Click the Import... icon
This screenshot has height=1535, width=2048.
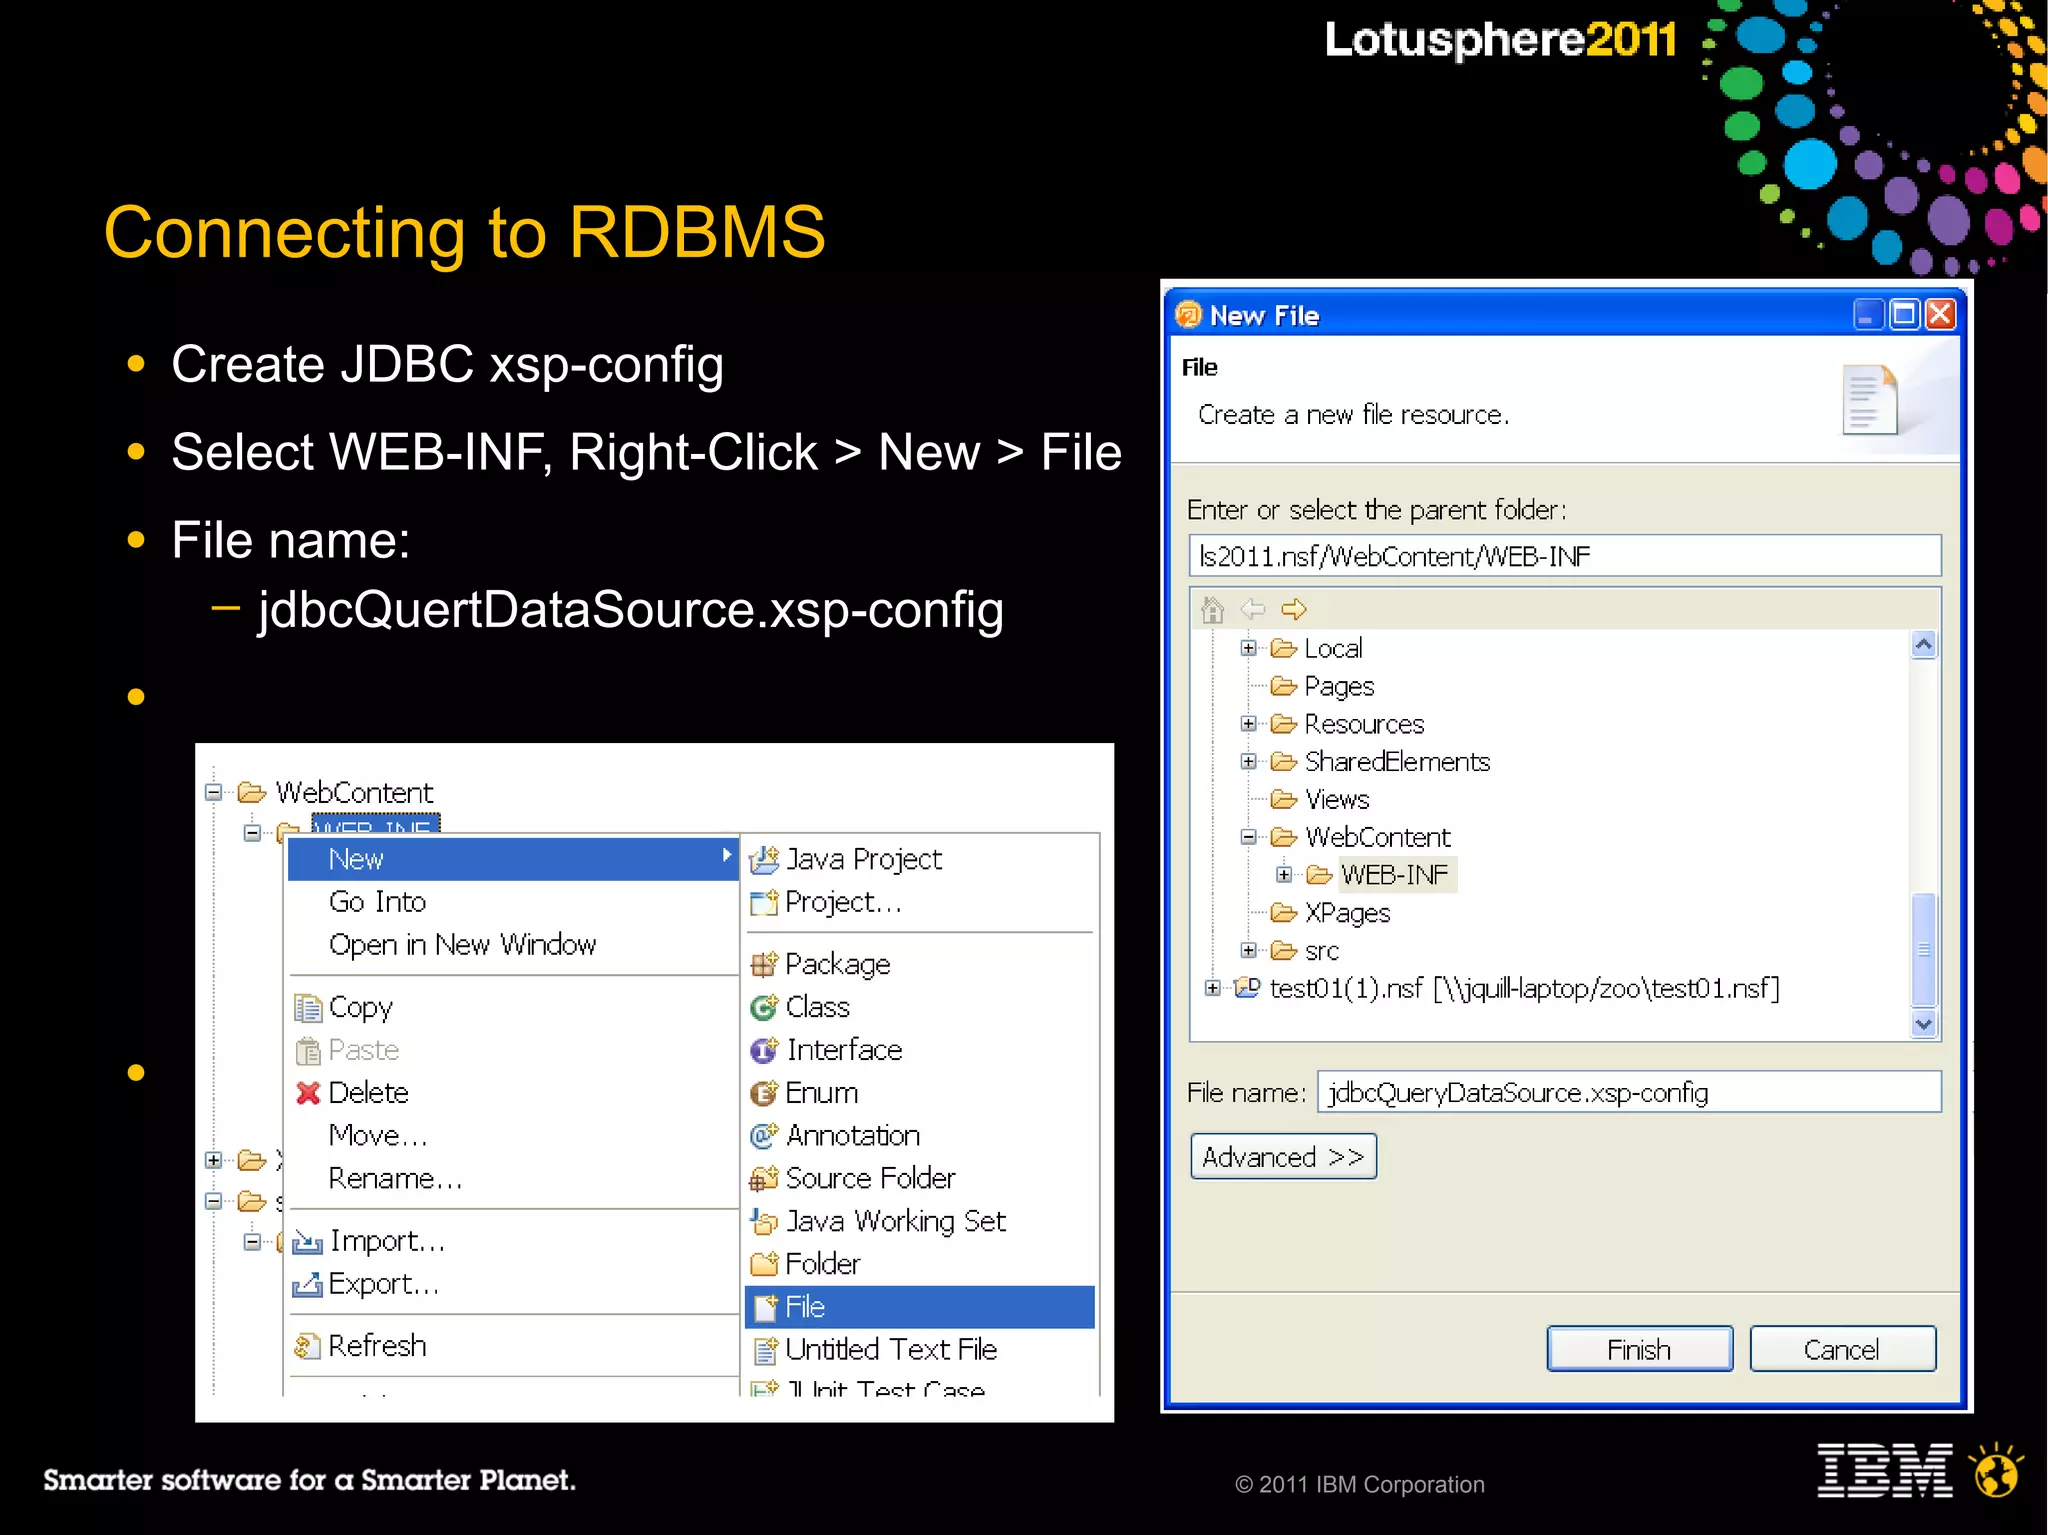pos(307,1242)
